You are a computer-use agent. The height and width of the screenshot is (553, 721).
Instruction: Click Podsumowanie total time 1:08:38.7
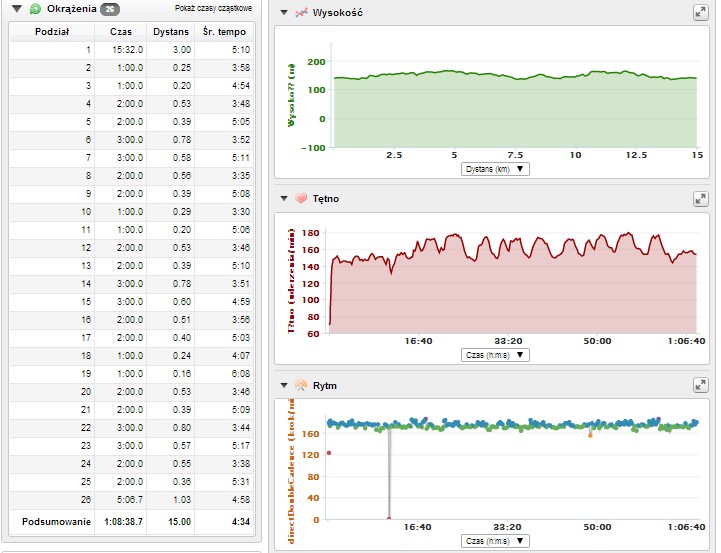[123, 522]
